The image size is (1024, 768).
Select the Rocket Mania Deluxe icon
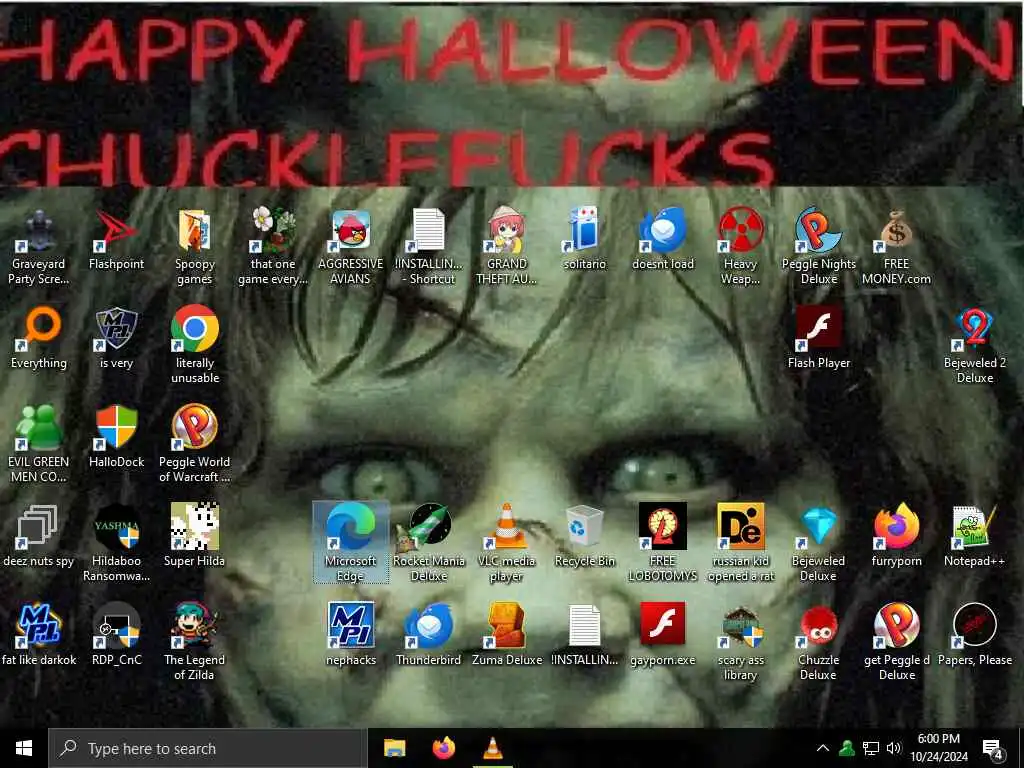[429, 543]
